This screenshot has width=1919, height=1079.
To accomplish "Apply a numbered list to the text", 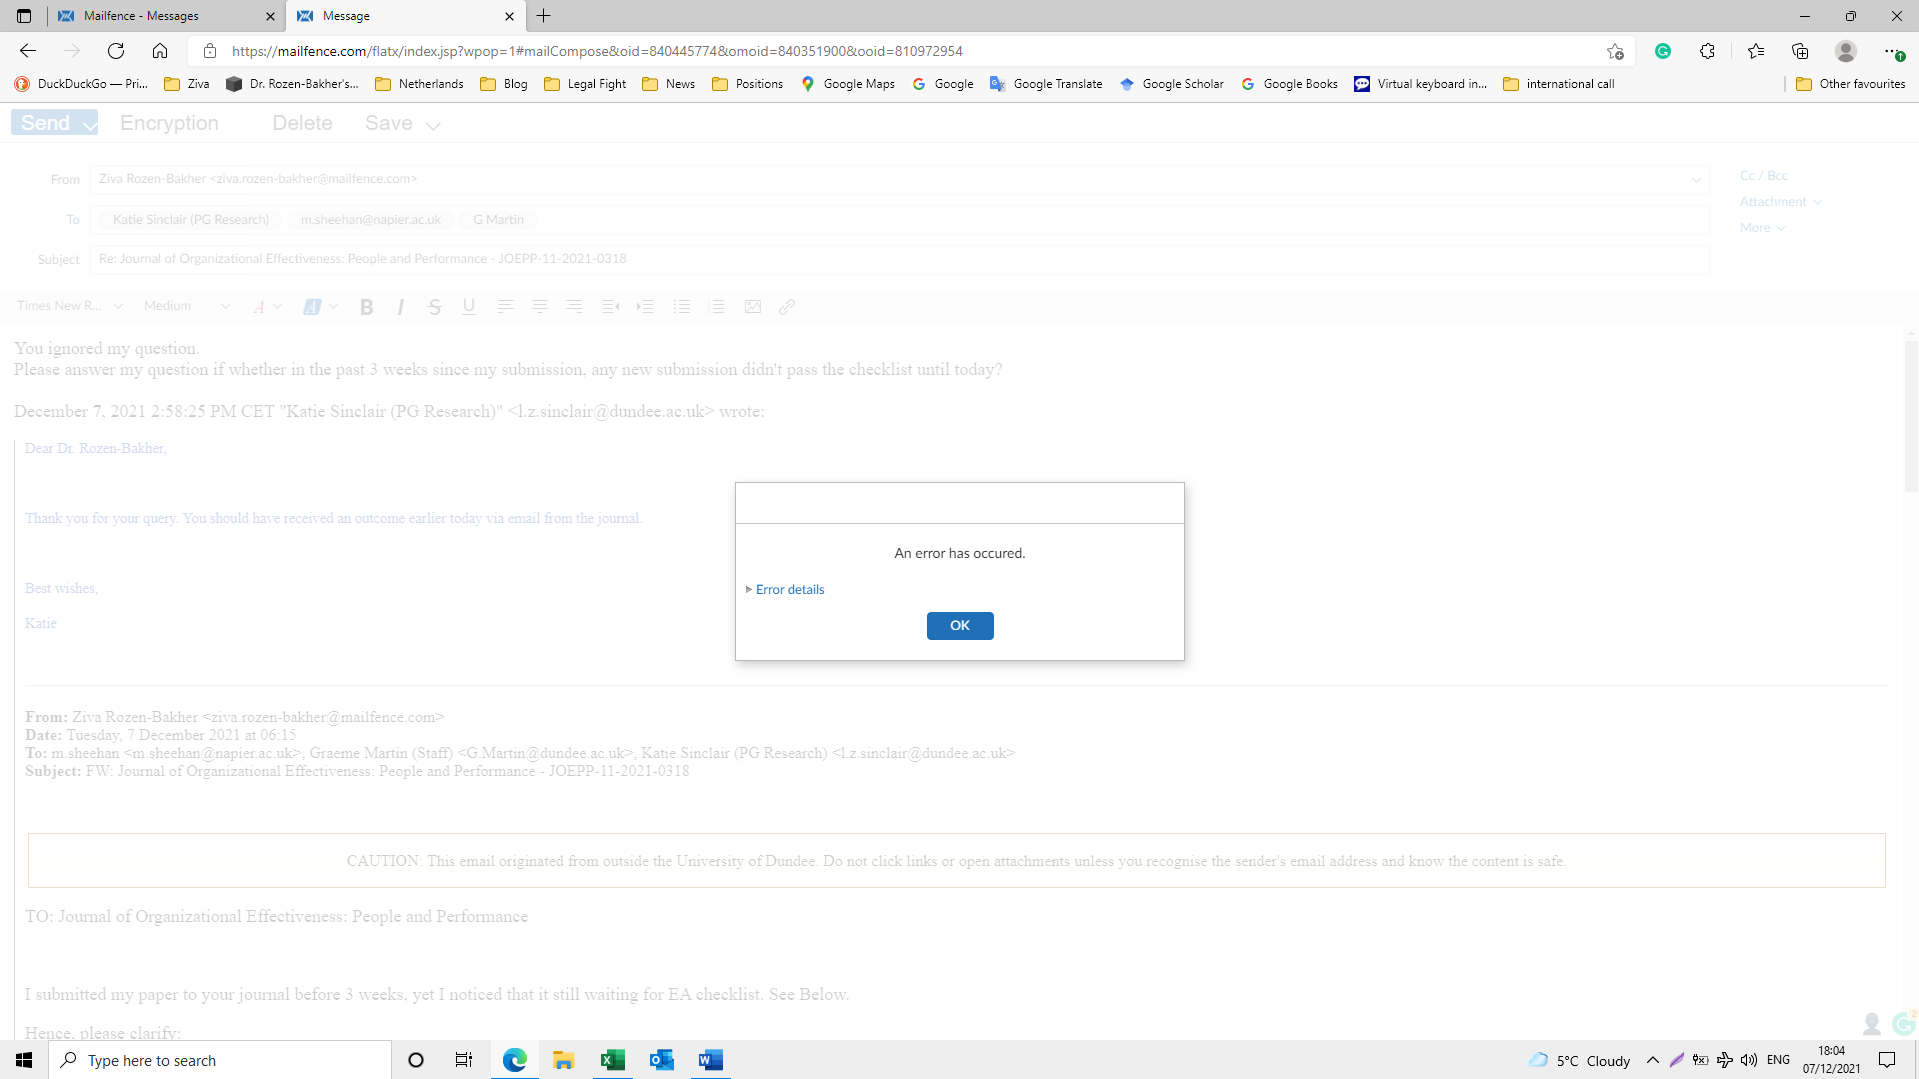I will pyautogui.click(x=717, y=306).
